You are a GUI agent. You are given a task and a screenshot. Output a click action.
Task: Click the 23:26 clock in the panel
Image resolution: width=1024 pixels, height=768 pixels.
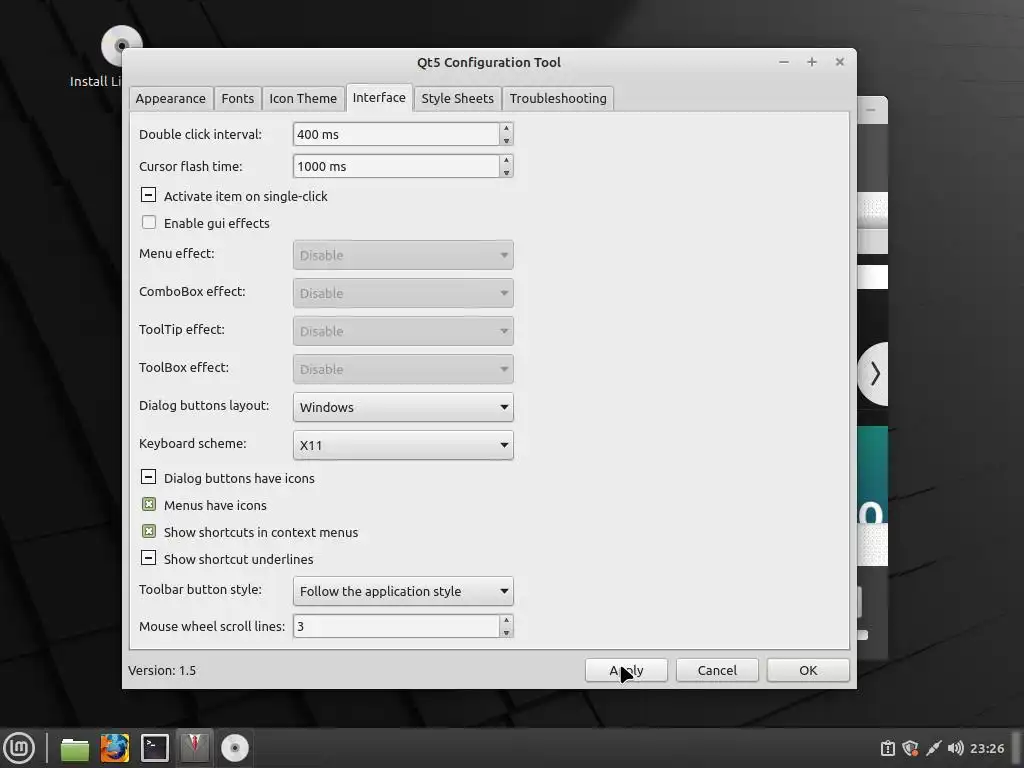coord(987,748)
